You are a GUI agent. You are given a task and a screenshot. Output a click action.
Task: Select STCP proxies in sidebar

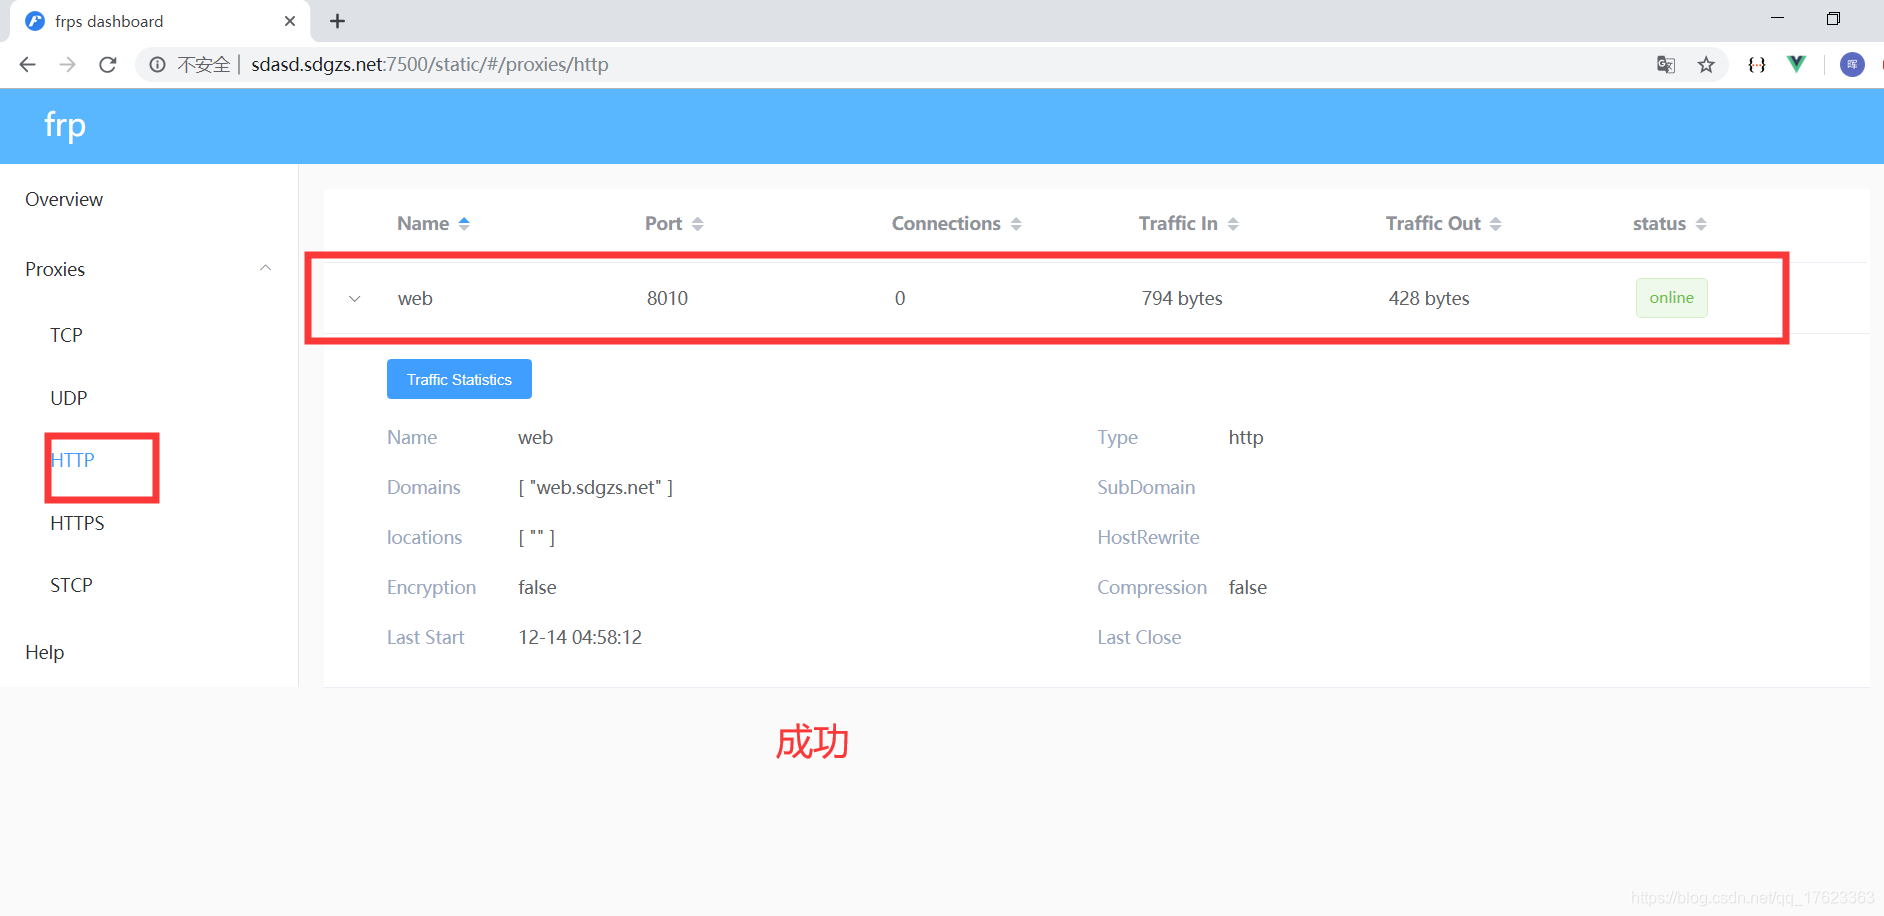click(x=71, y=586)
